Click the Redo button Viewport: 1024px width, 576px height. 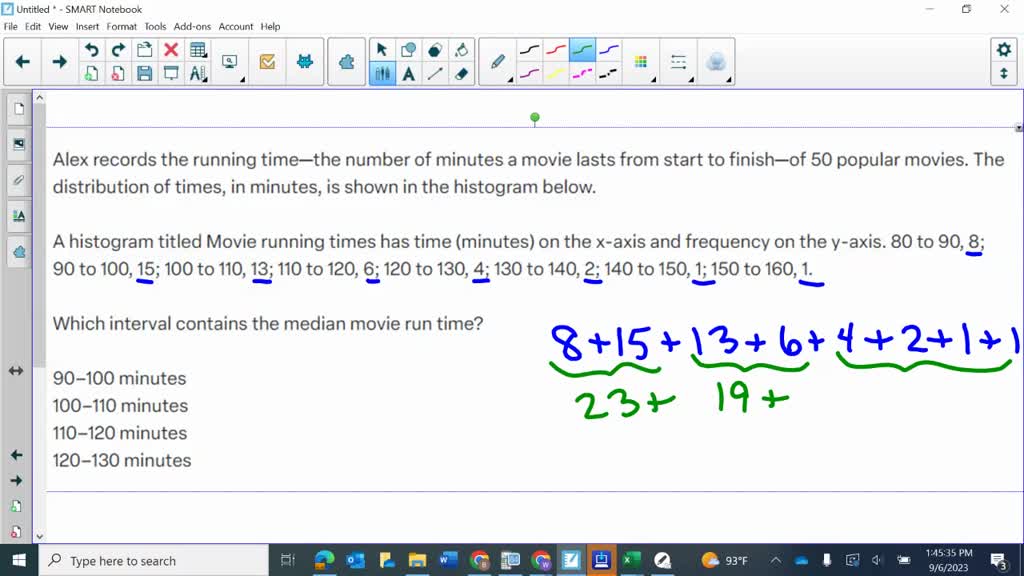(x=119, y=47)
